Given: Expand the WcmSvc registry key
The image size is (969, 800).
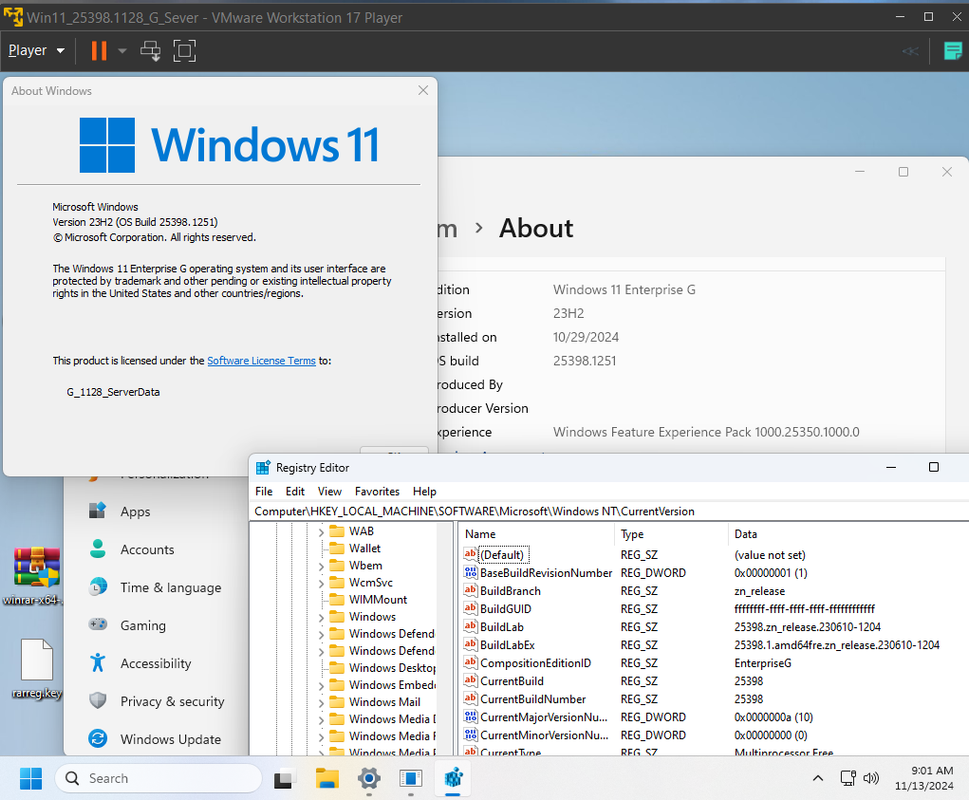Looking at the screenshot, I should coord(321,583).
